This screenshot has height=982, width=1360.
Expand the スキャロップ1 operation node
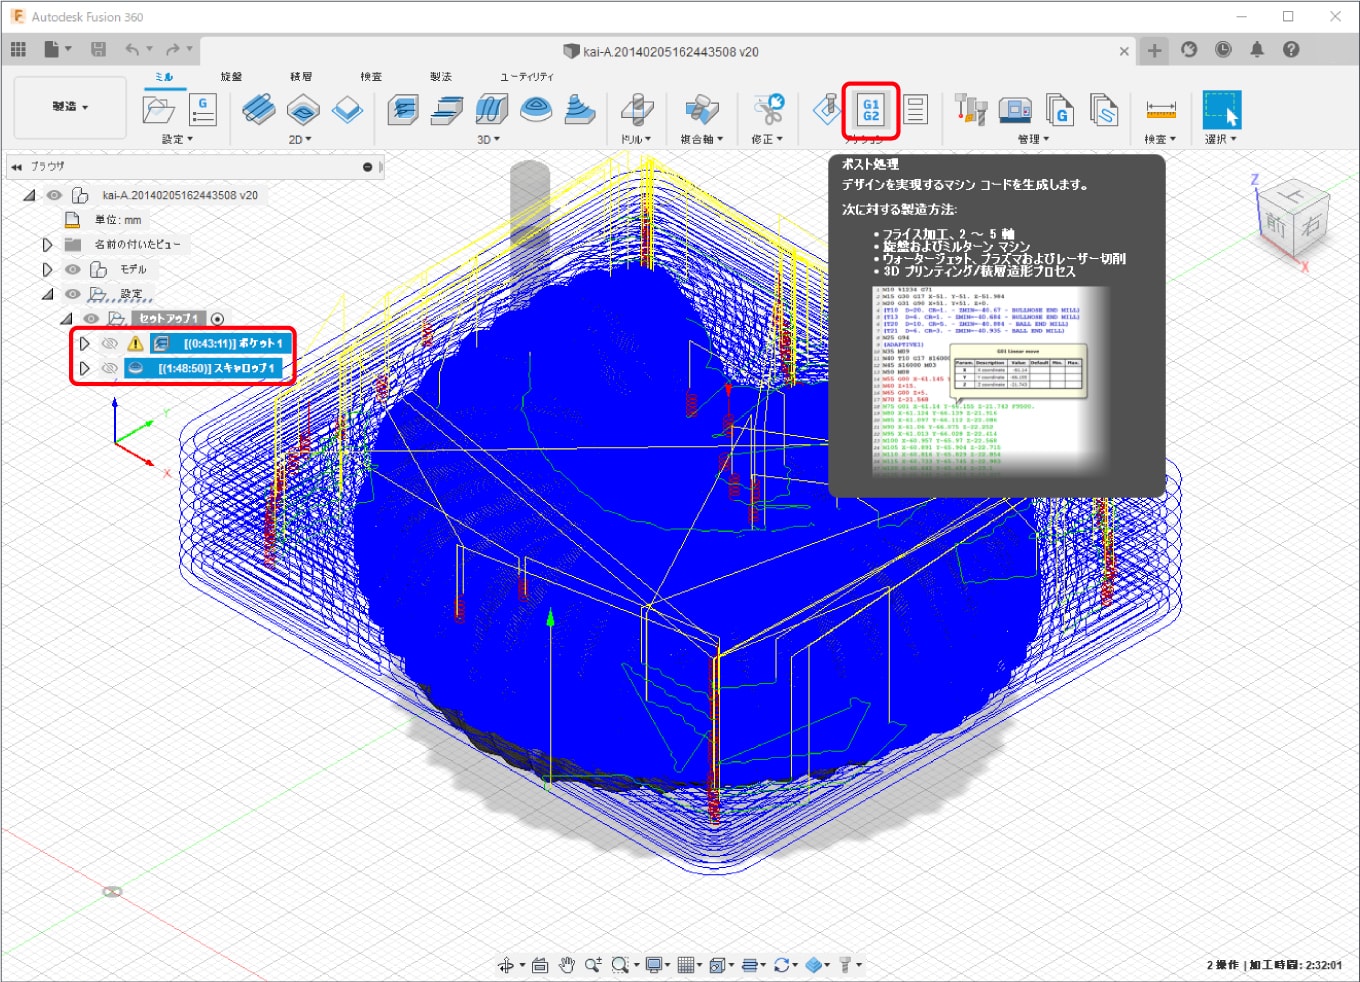[x=85, y=368]
